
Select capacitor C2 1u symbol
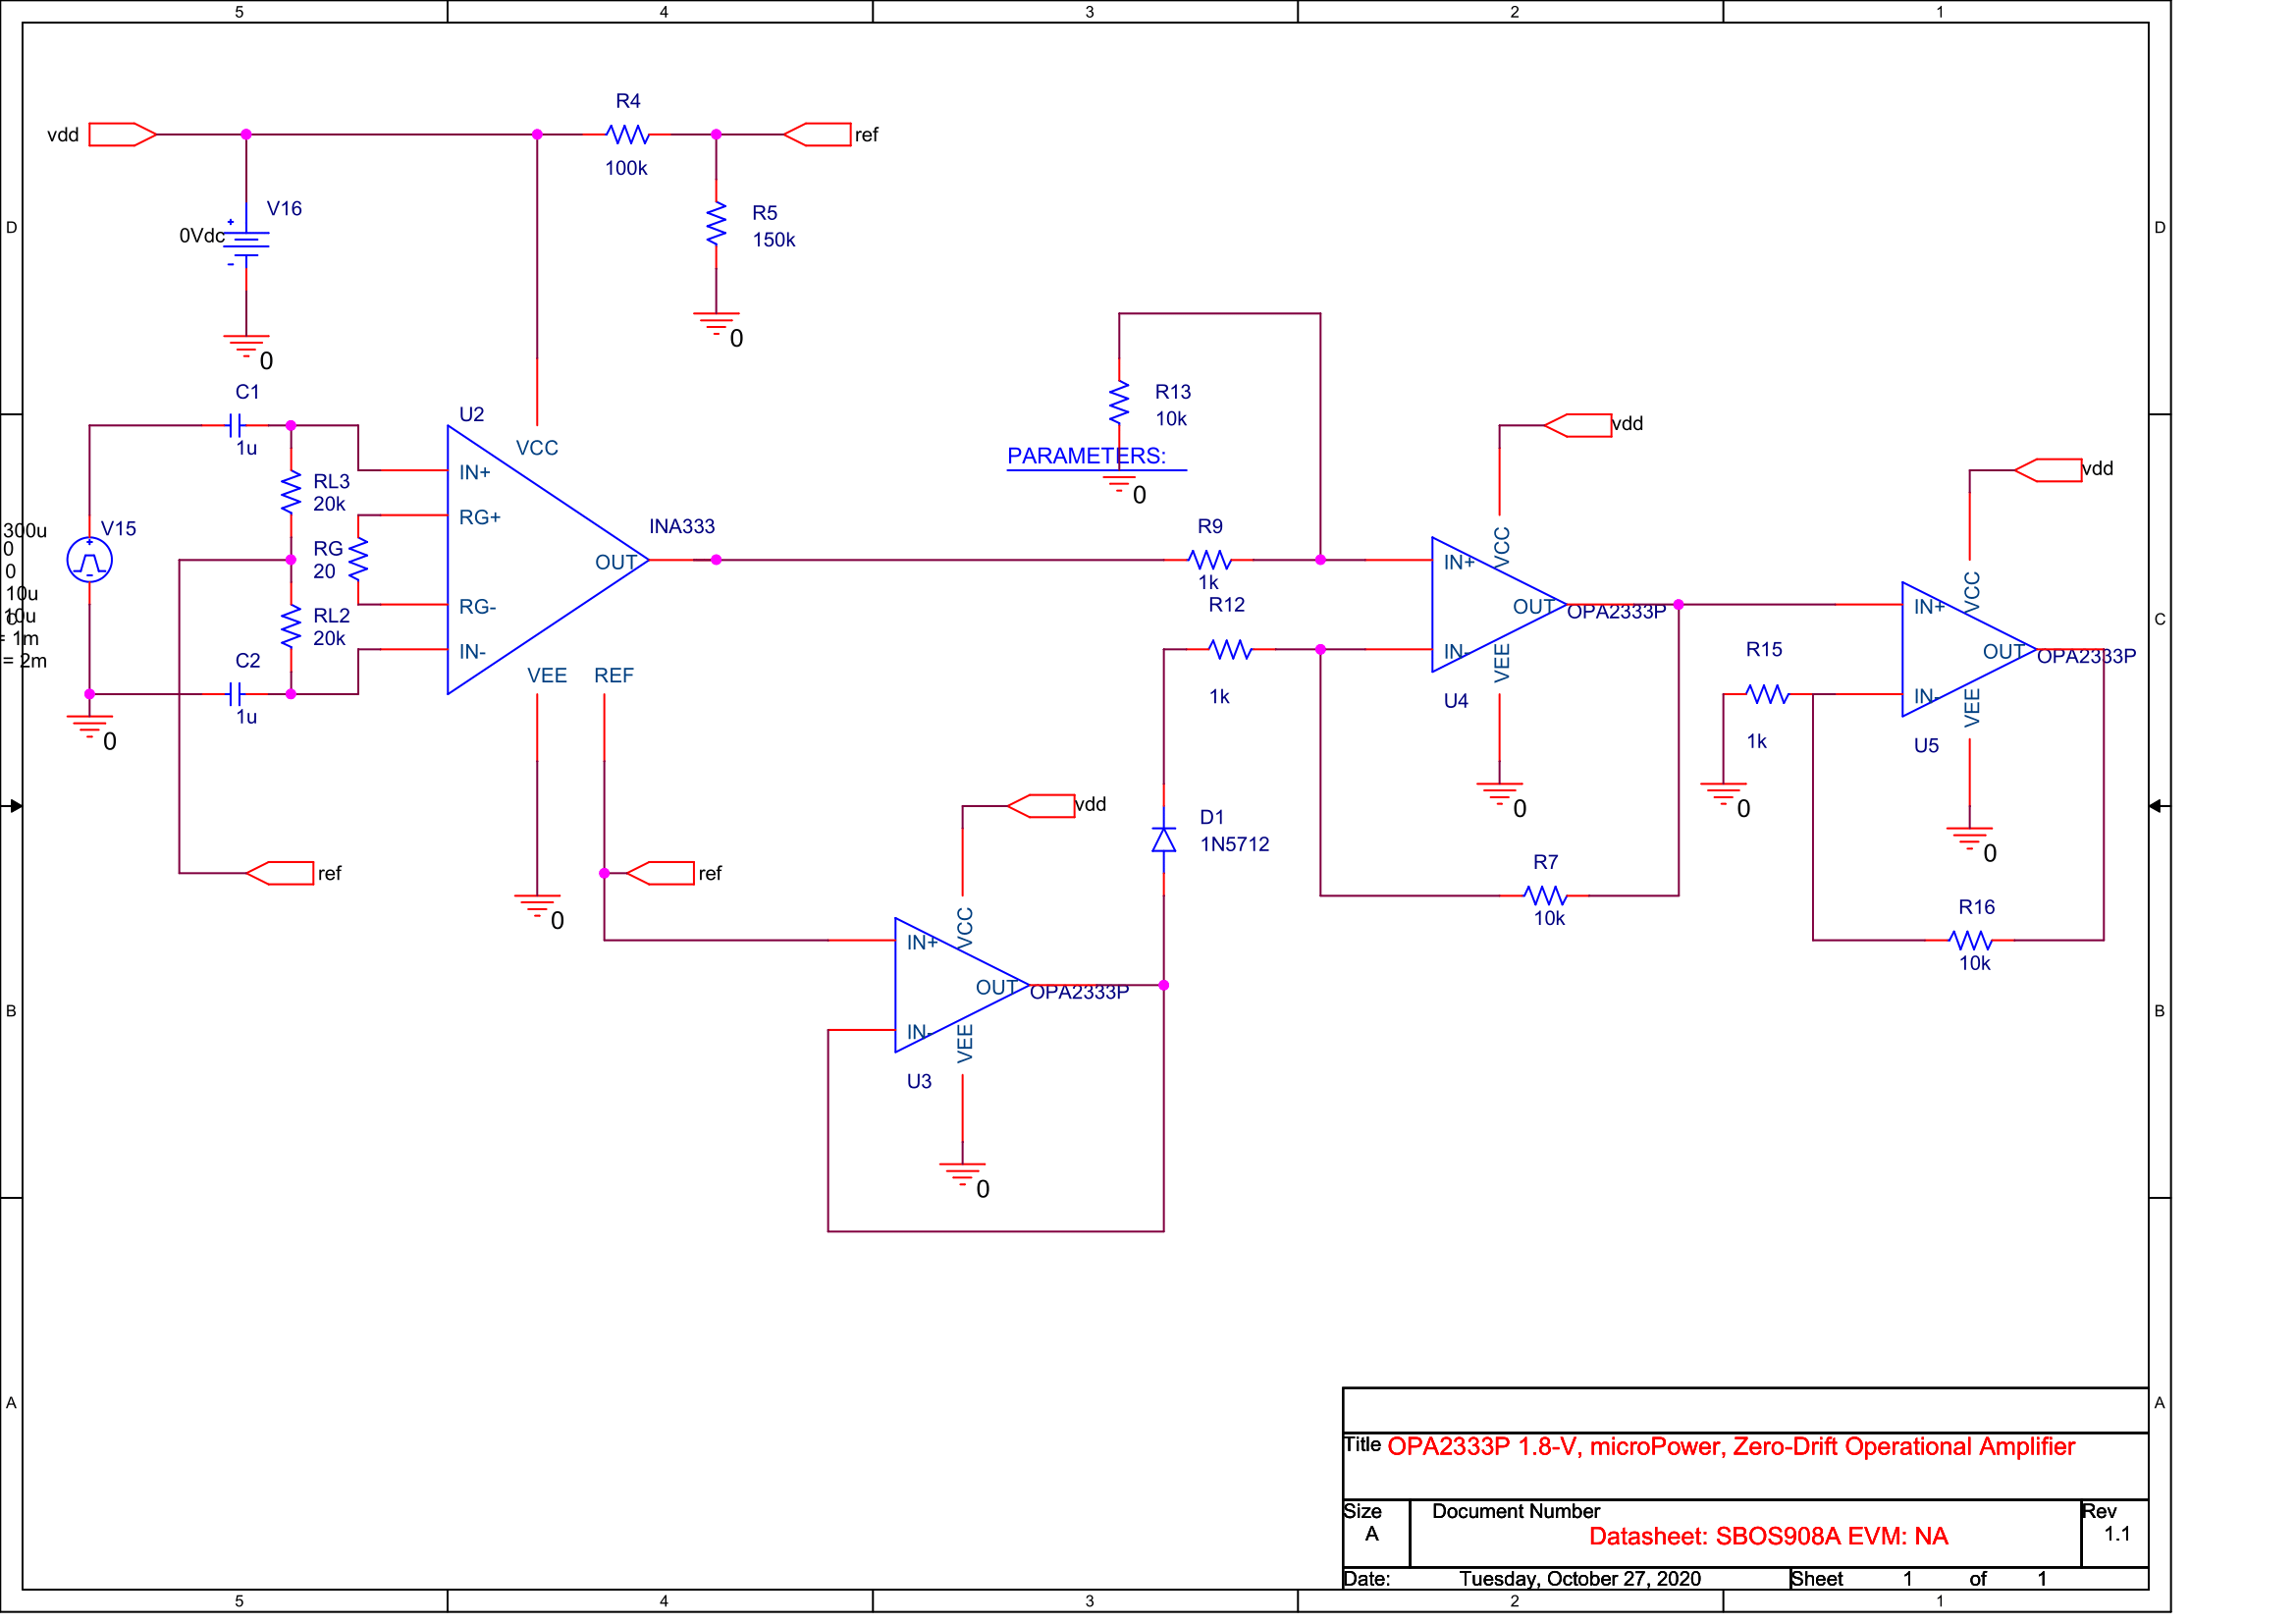click(235, 694)
